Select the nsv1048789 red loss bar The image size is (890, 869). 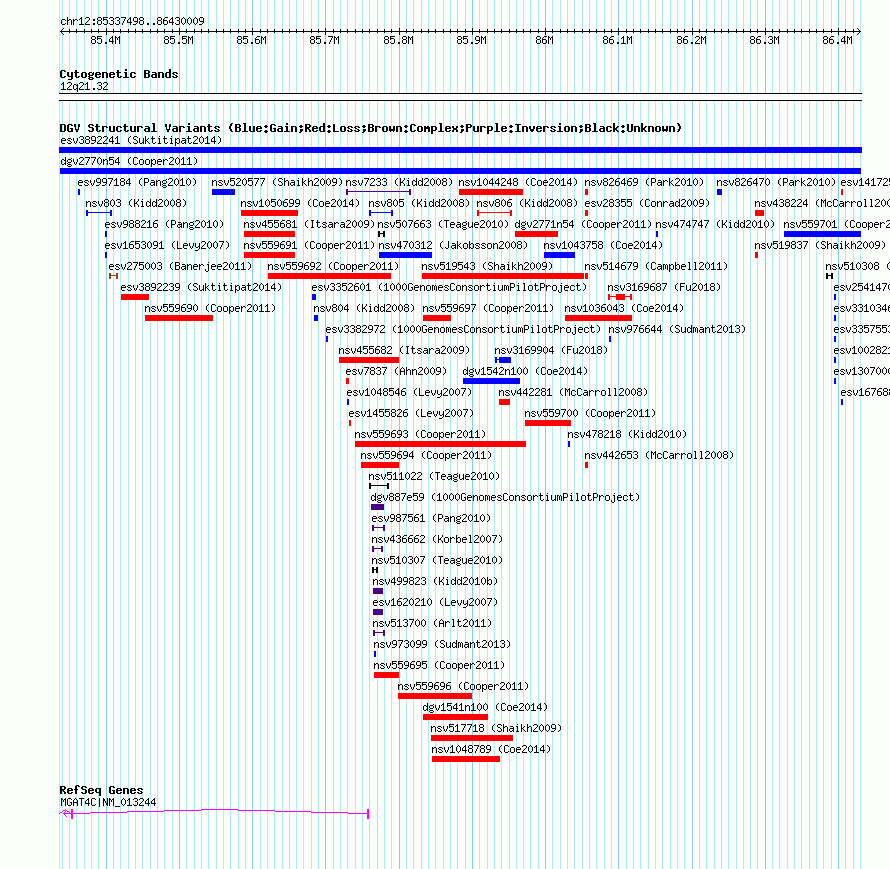[466, 759]
